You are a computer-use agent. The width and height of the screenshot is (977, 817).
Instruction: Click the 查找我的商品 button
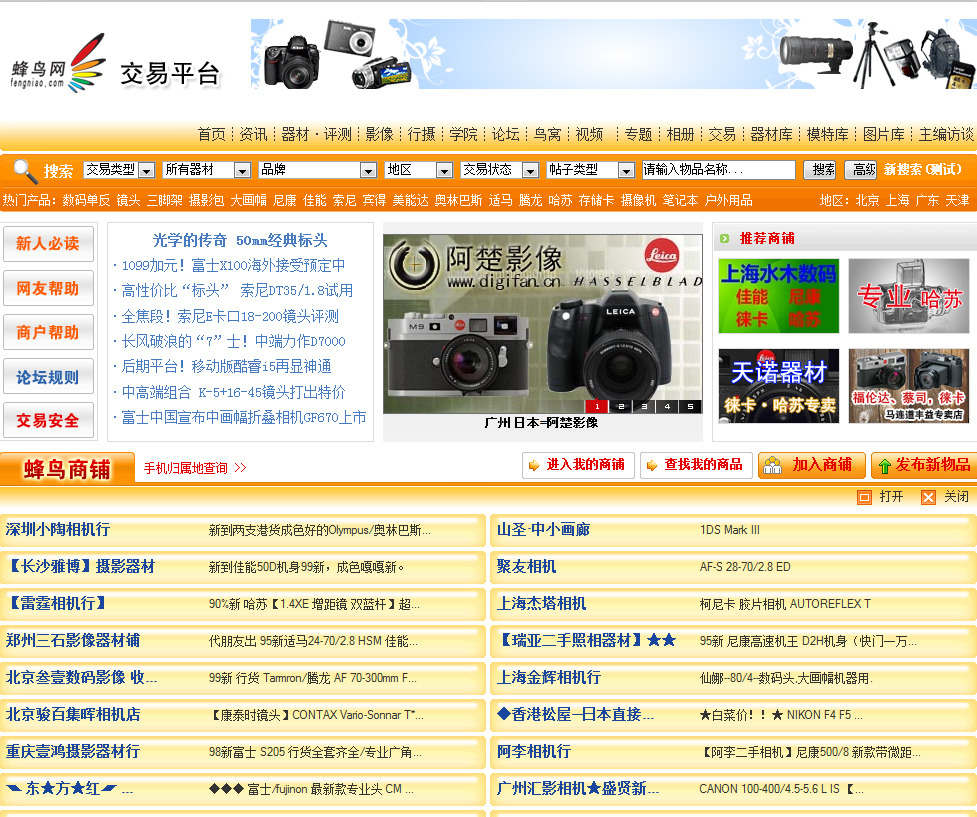tap(696, 465)
